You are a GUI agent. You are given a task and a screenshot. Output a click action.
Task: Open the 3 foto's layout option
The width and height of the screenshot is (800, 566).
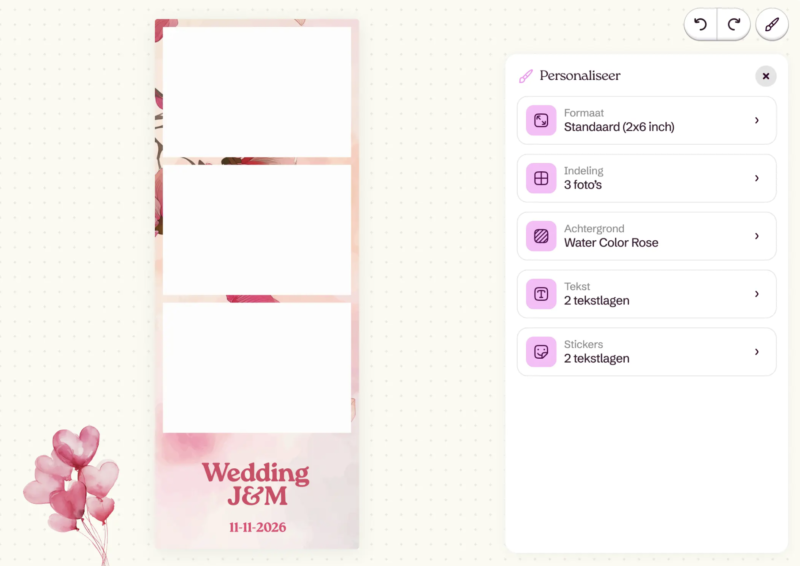(646, 178)
